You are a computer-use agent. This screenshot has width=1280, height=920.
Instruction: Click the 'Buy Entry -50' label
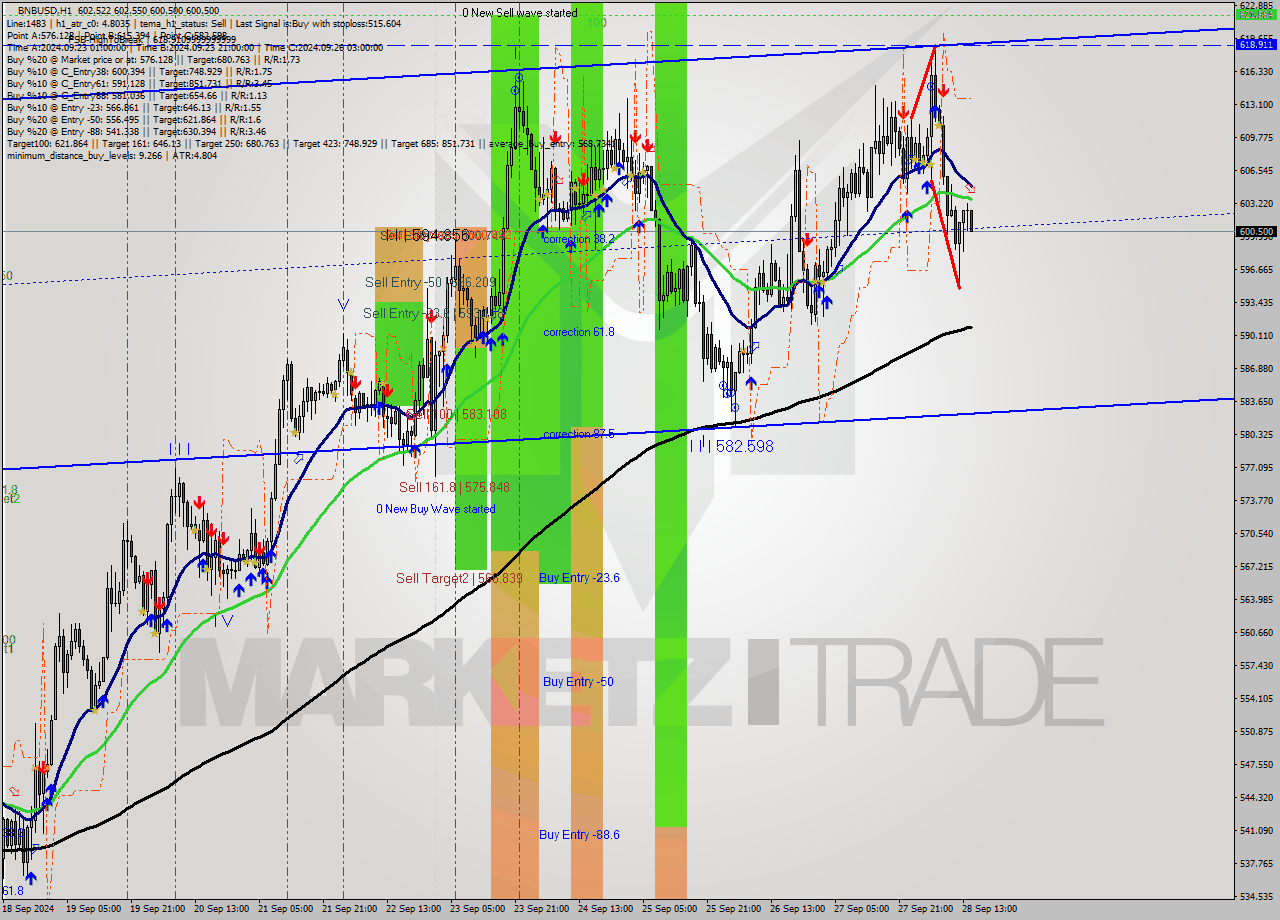tap(578, 682)
